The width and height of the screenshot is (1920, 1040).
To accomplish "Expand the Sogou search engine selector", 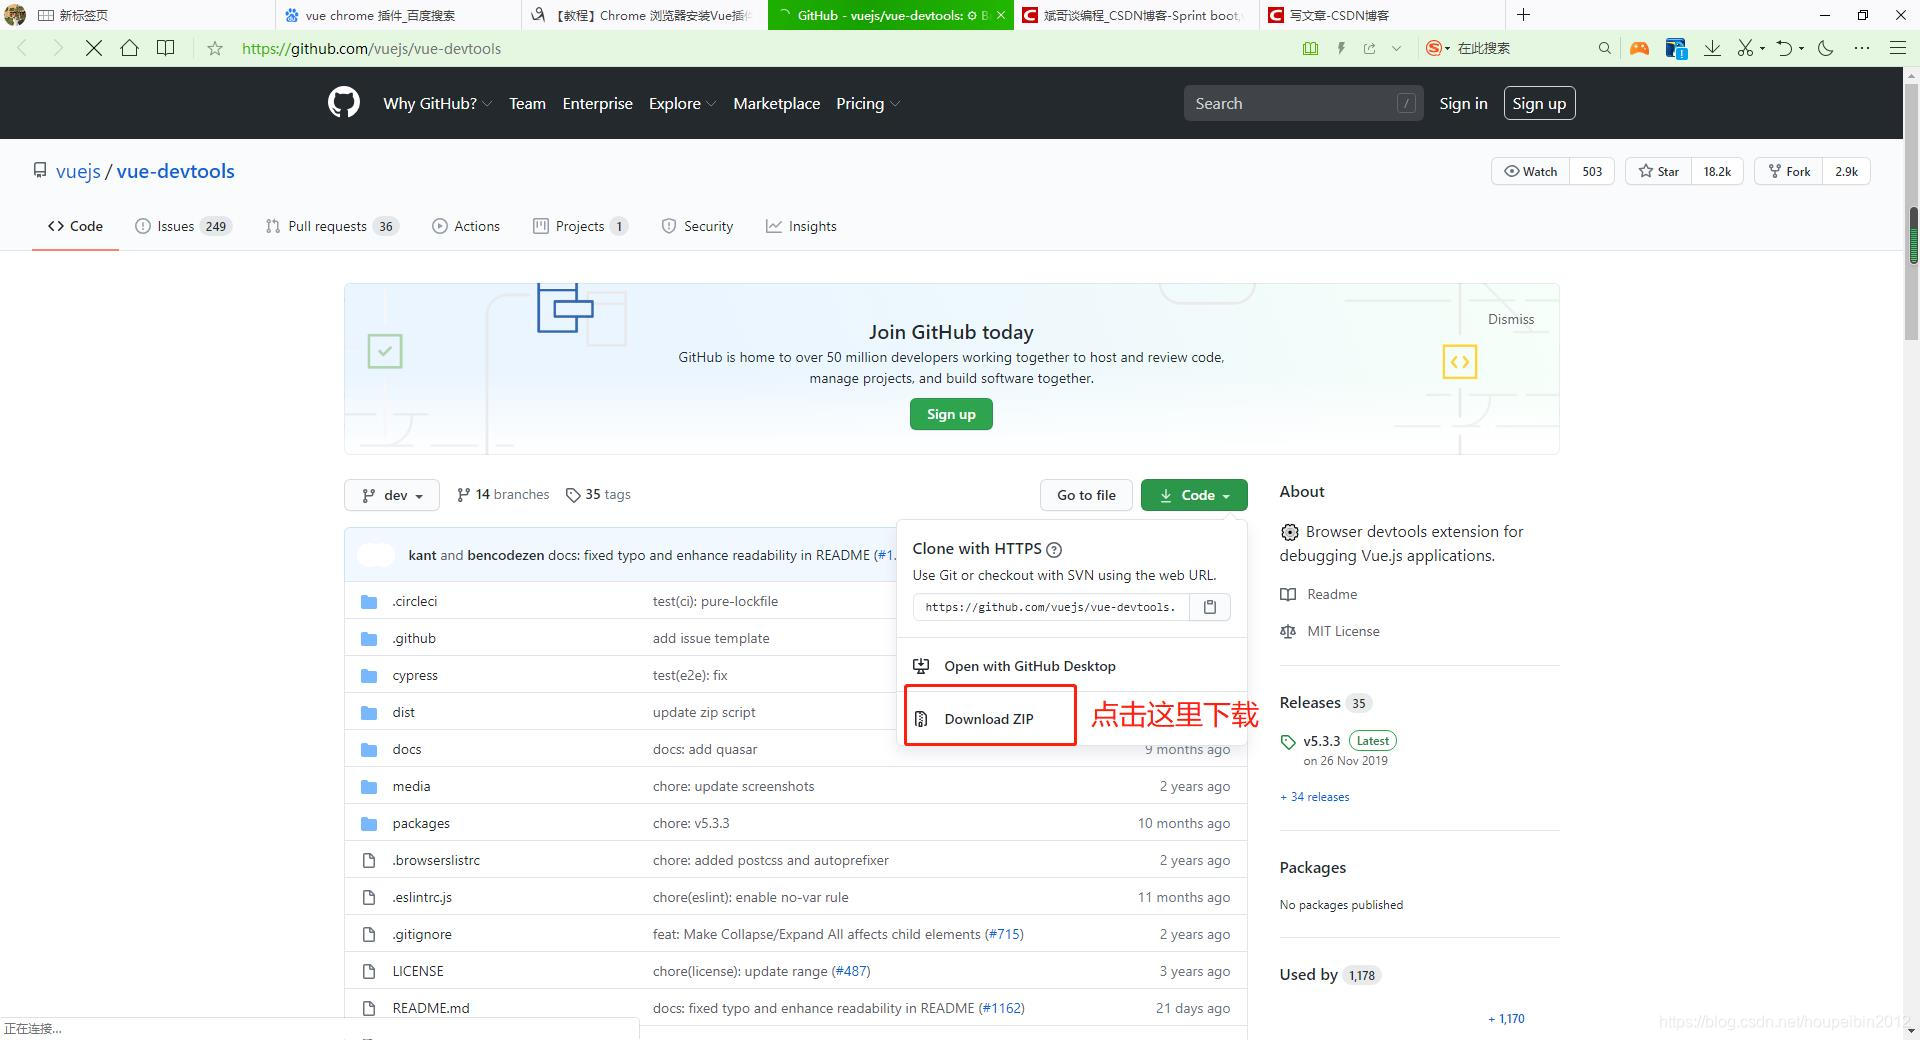I will (x=1438, y=48).
